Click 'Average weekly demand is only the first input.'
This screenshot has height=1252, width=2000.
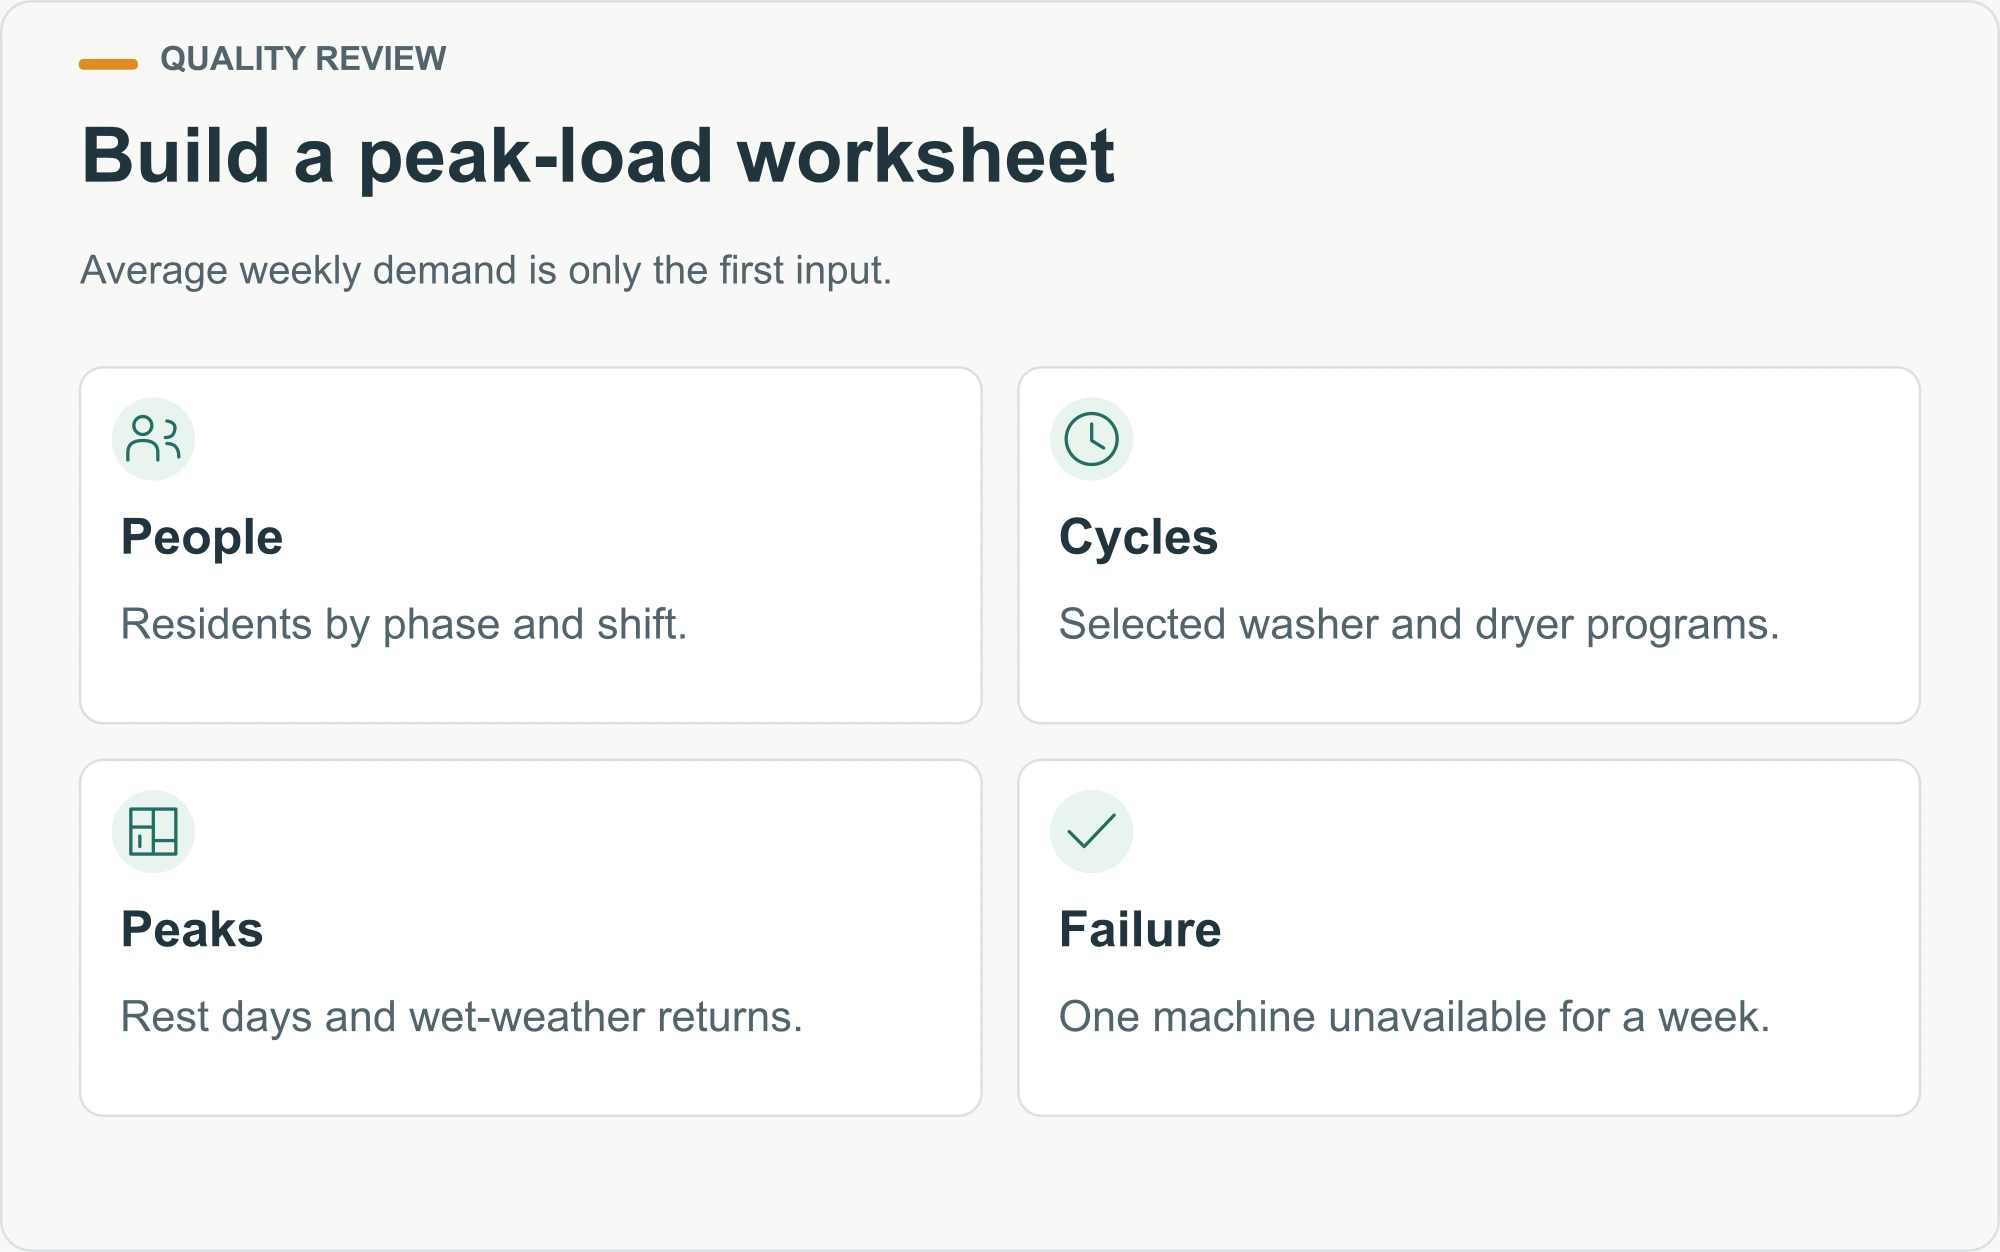(x=486, y=271)
